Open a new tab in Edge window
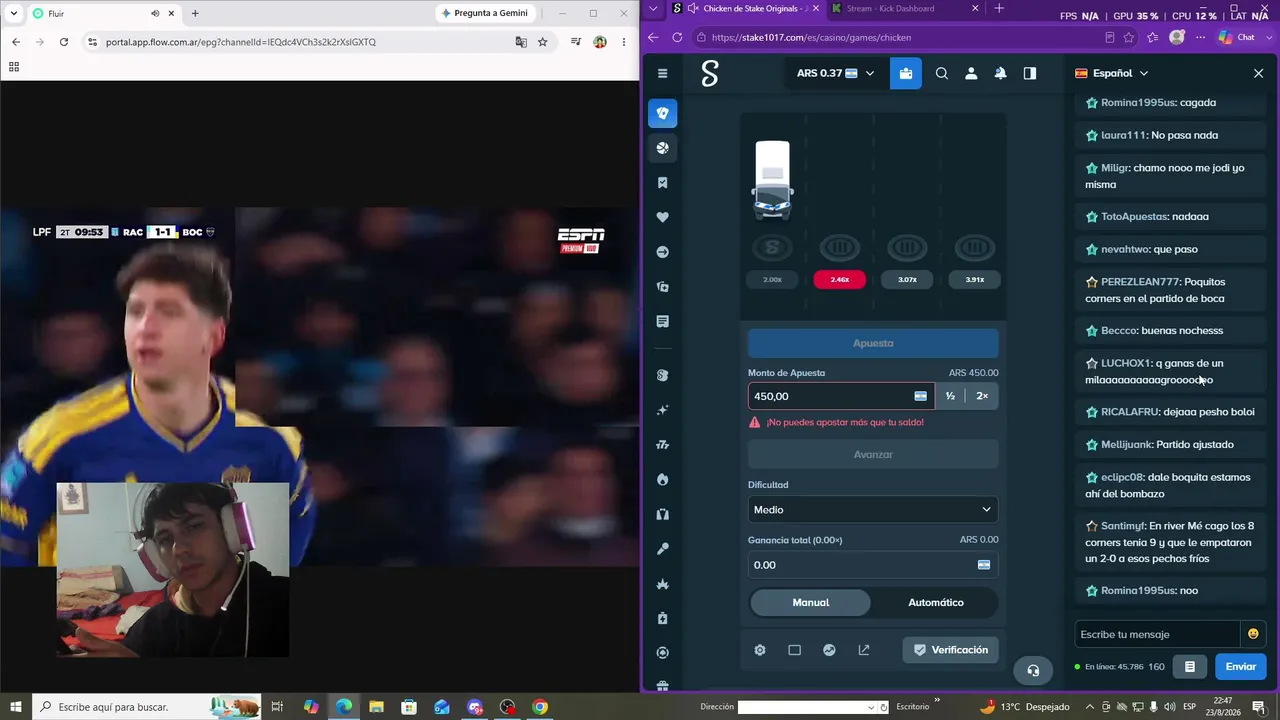 point(998,9)
